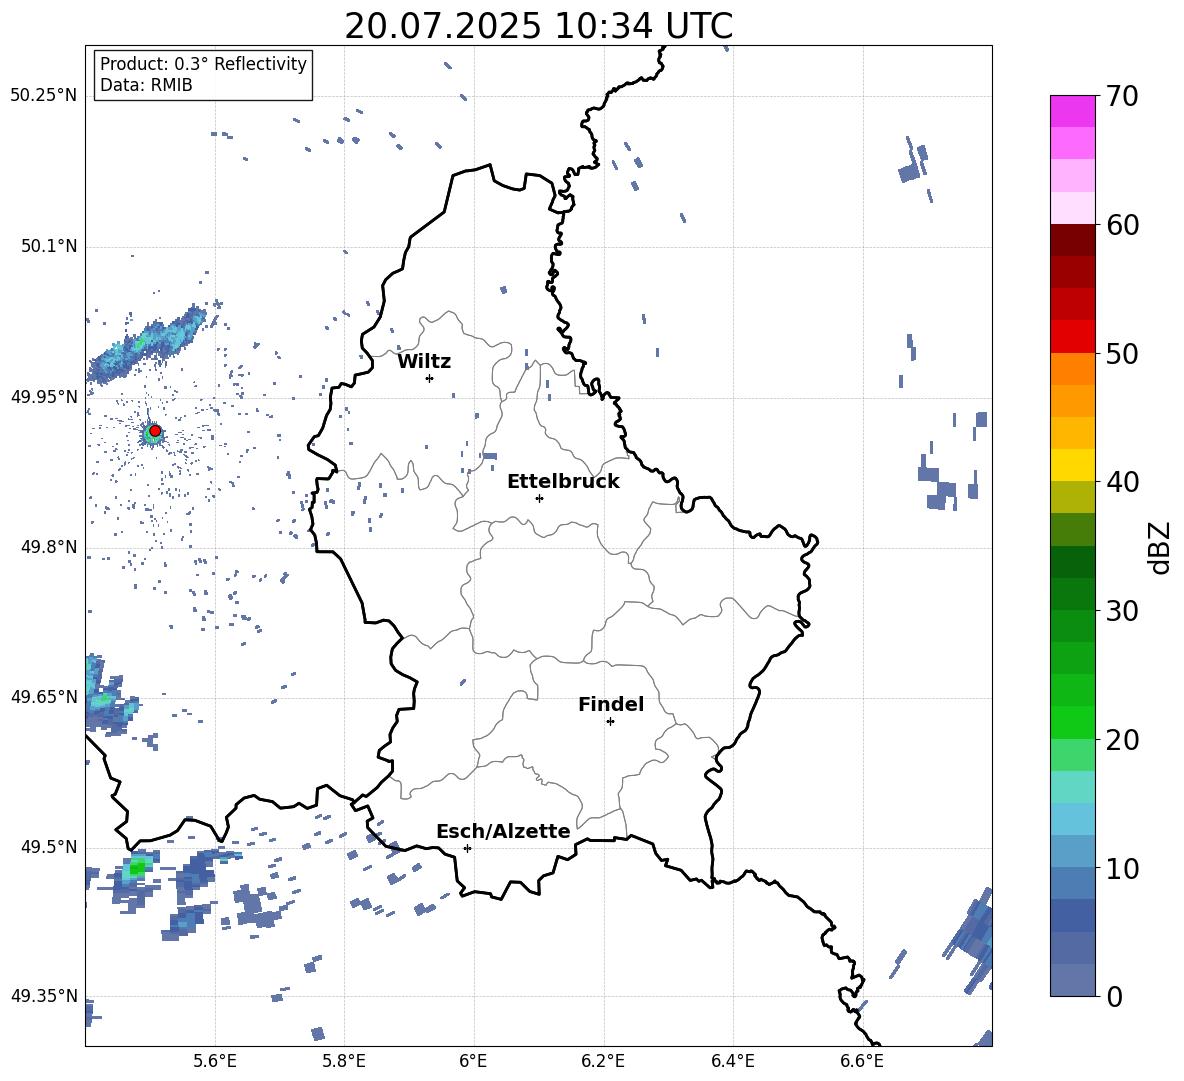Click the Wiltz label
Image resolution: width=1184 pixels, height=1081 pixels.
pos(424,362)
